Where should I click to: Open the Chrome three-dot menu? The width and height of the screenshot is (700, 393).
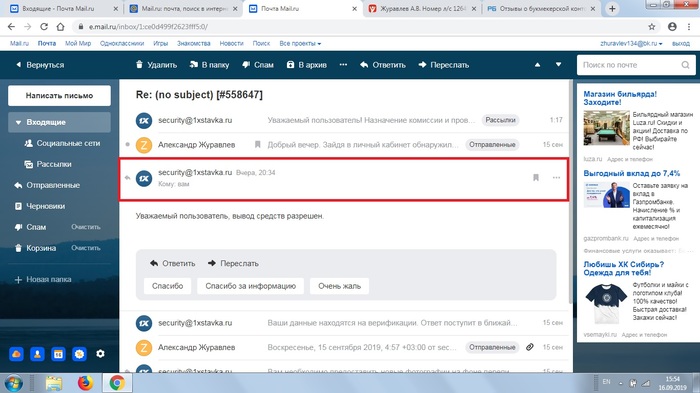click(x=690, y=27)
